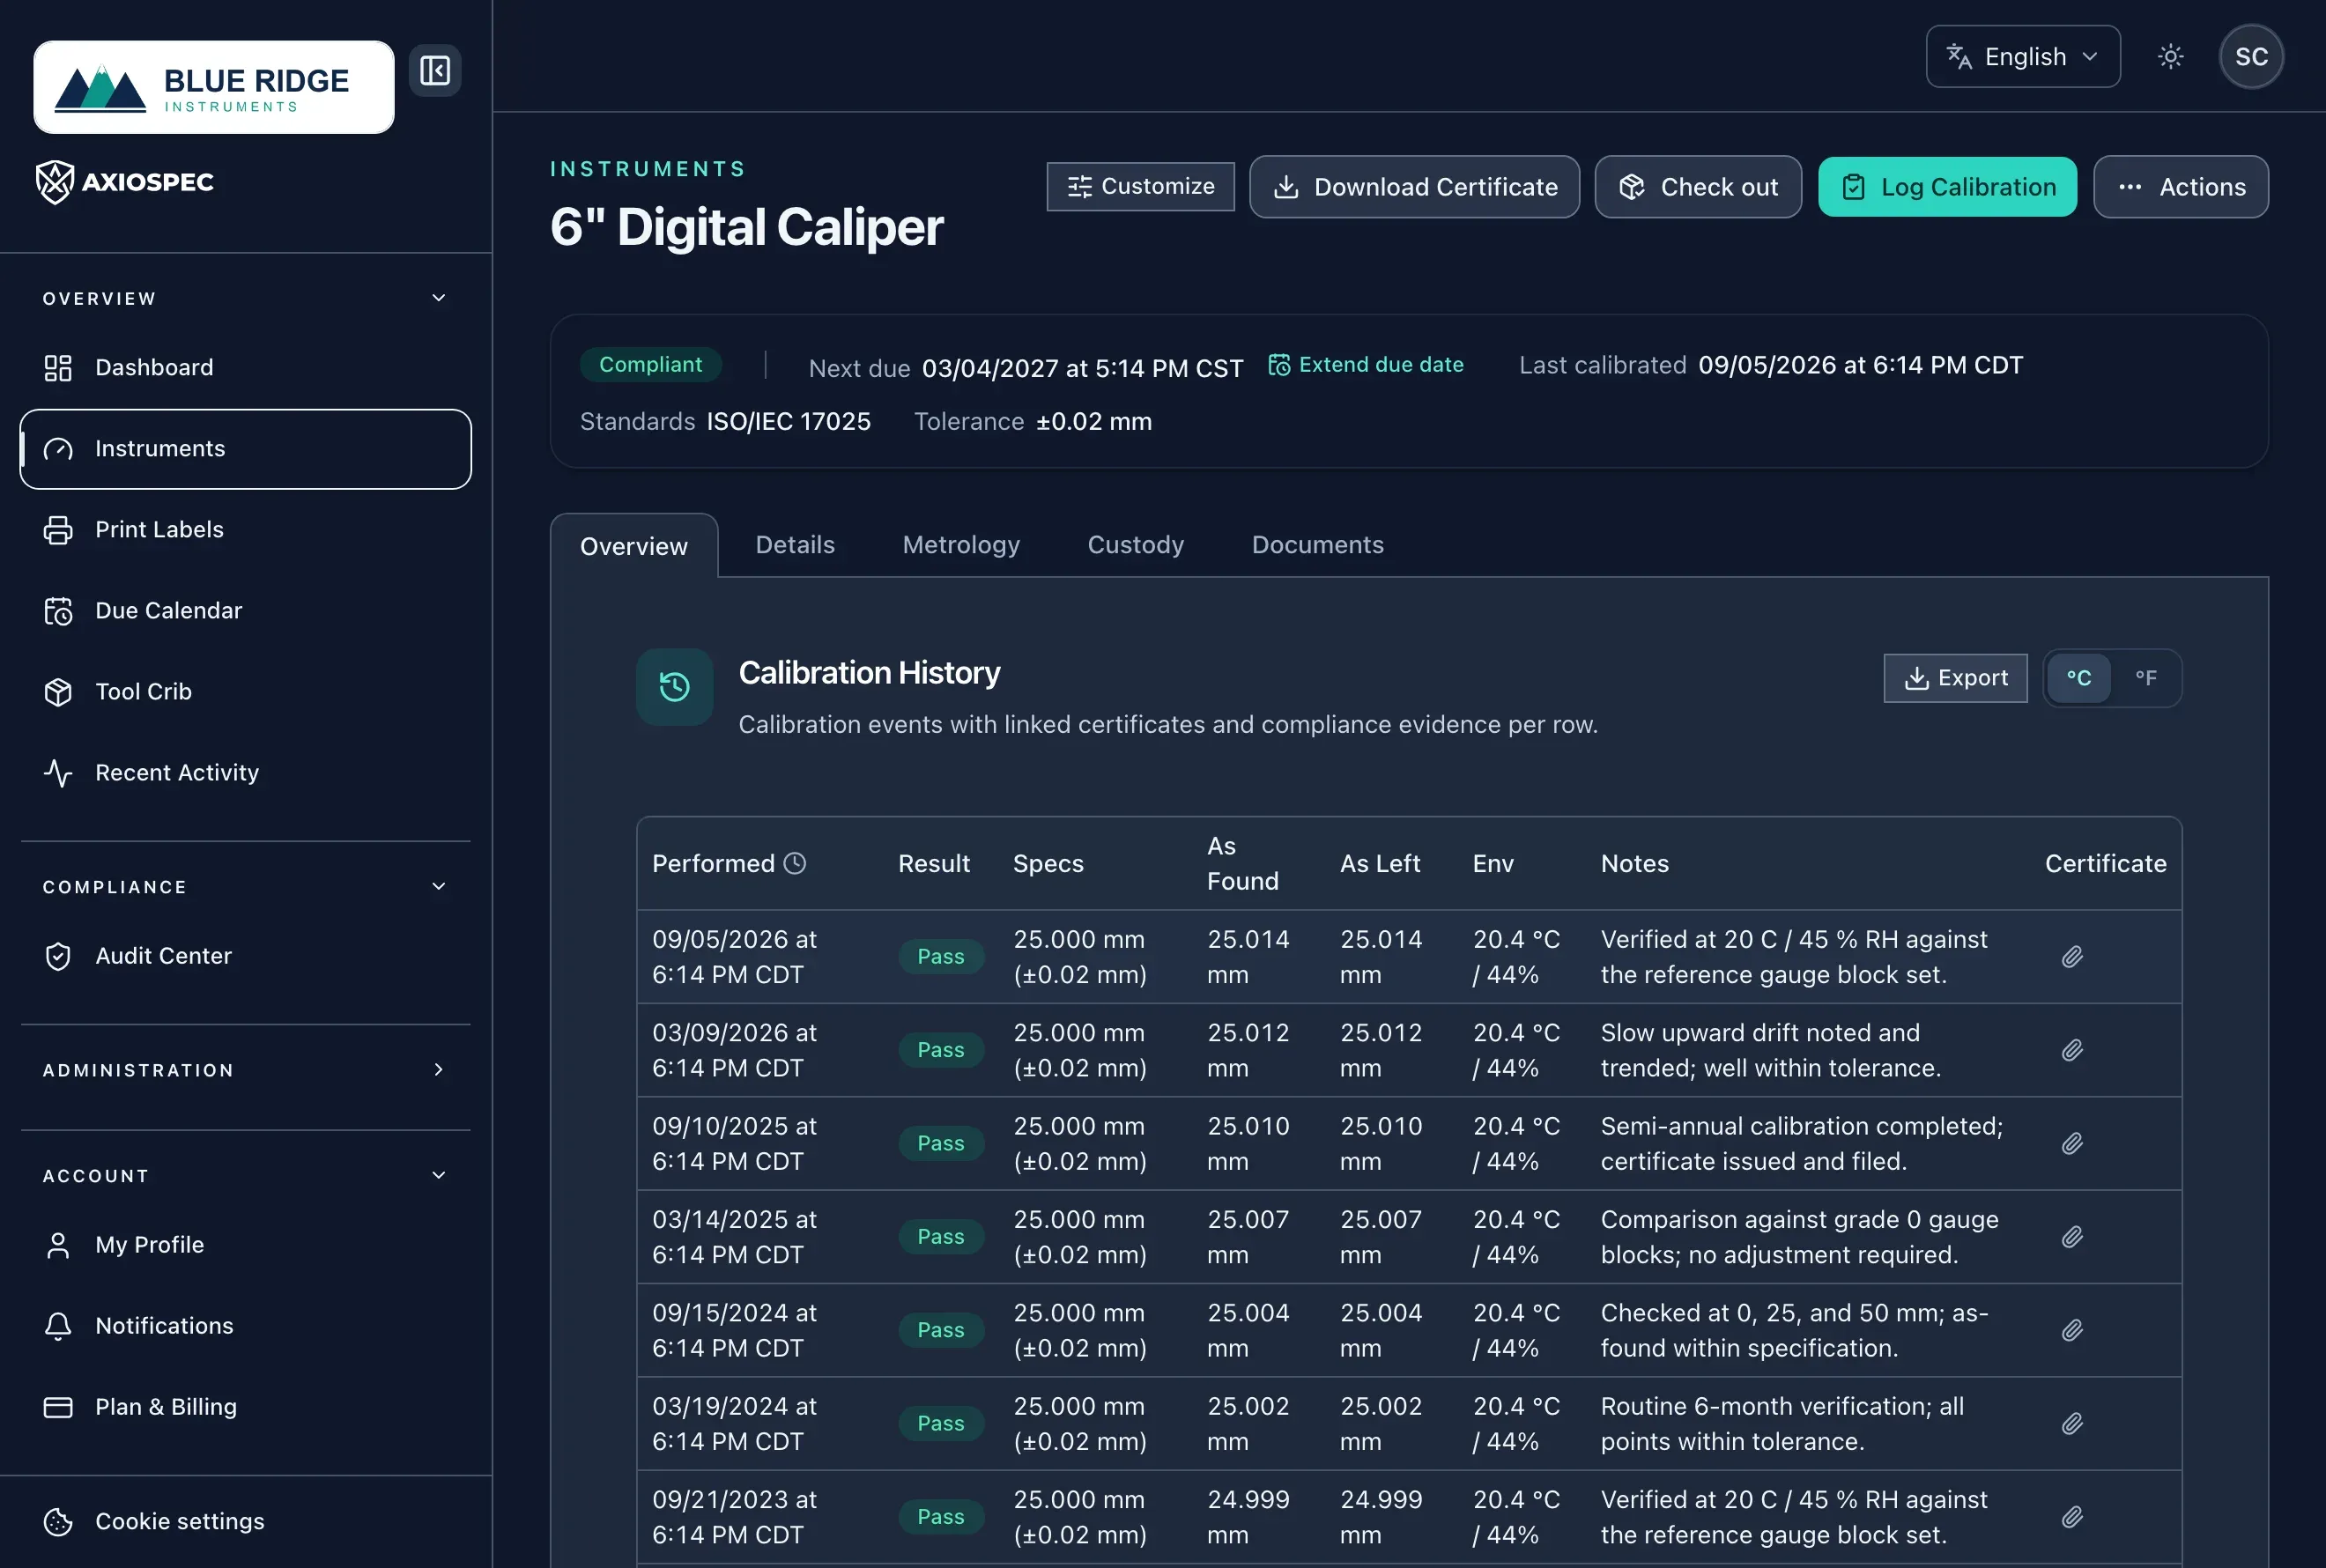Open the English language dropdown
The image size is (2326, 1568).
click(x=2023, y=56)
